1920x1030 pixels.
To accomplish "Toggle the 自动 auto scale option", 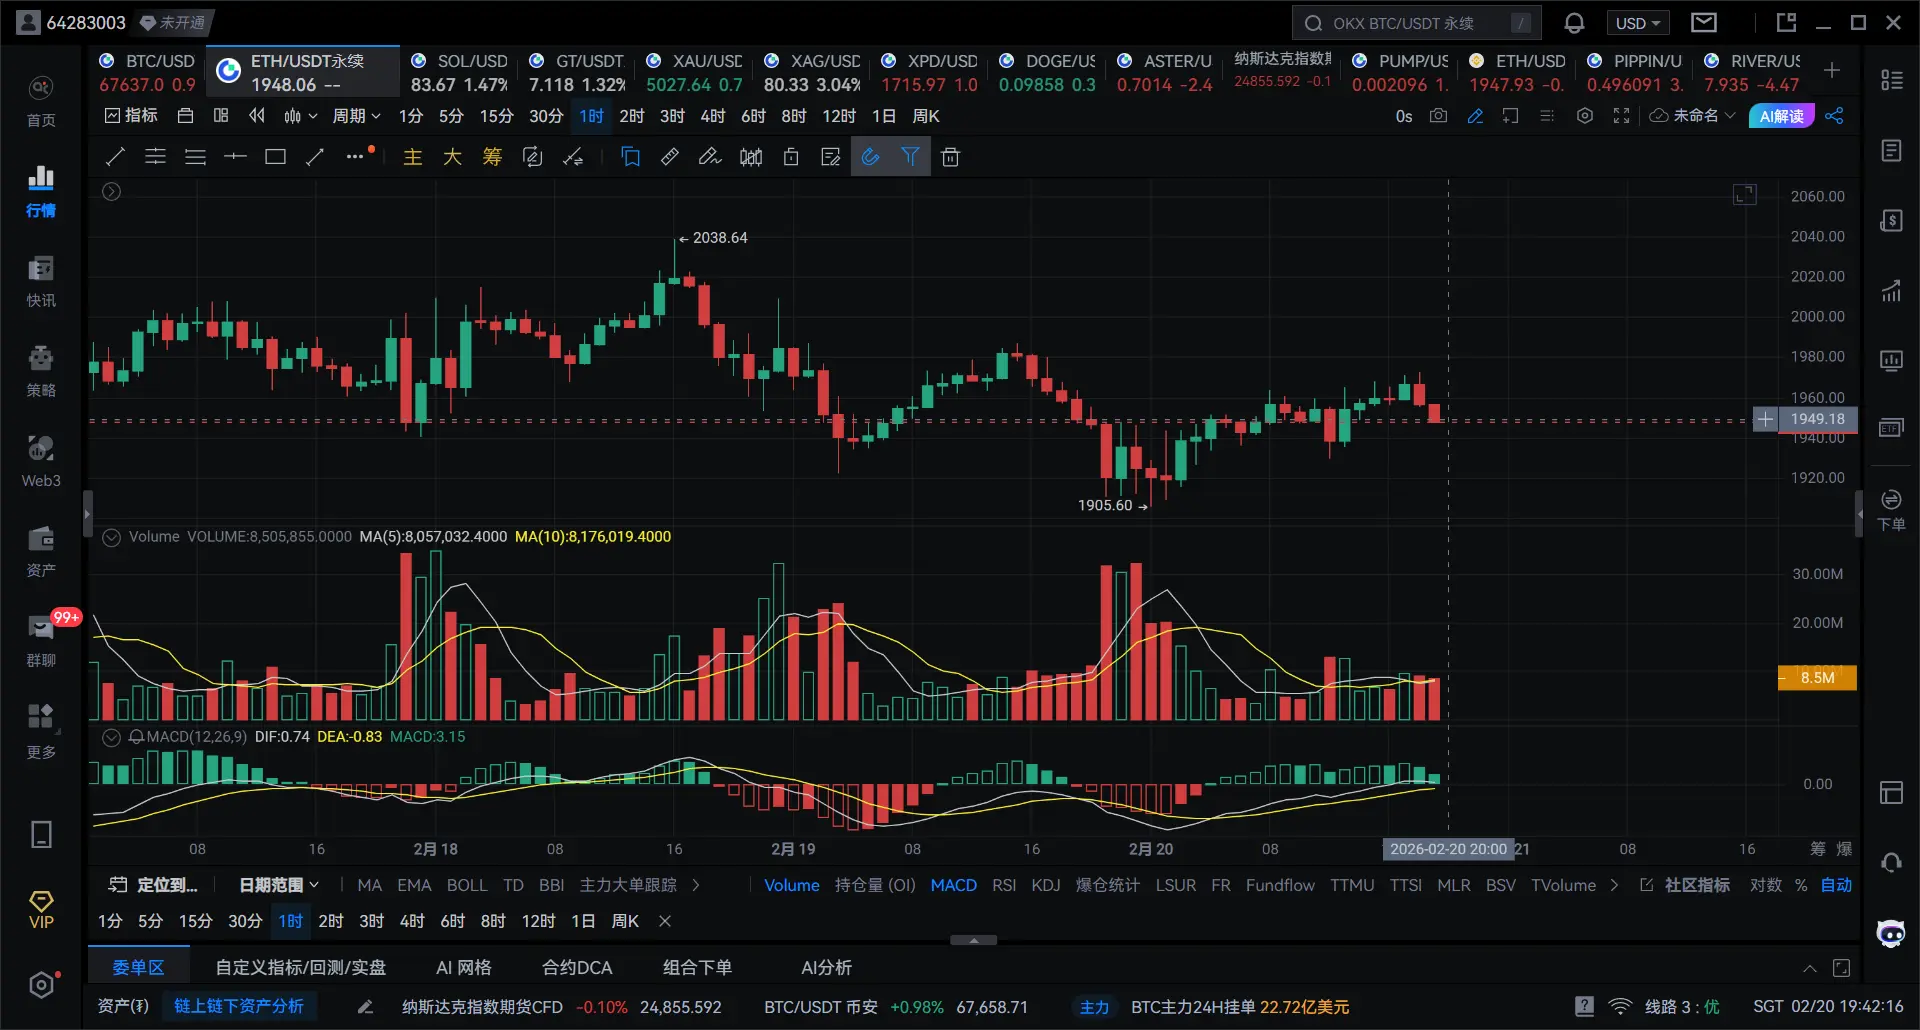I will [x=1836, y=885].
